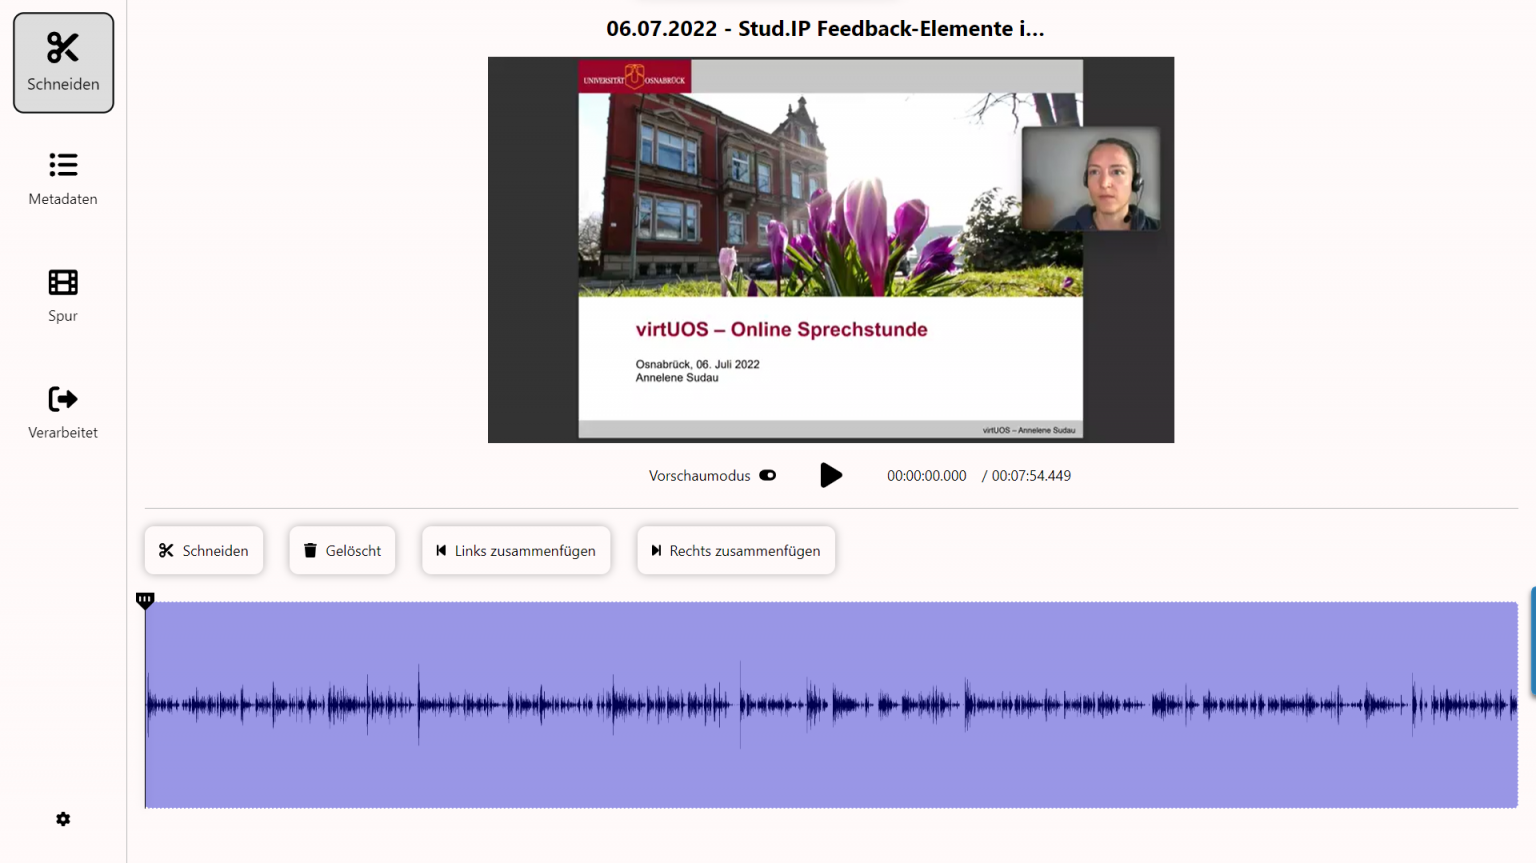Click the elapsed time display 00:00:00.000
Image resolution: width=1536 pixels, height=863 pixels.
[926, 475]
